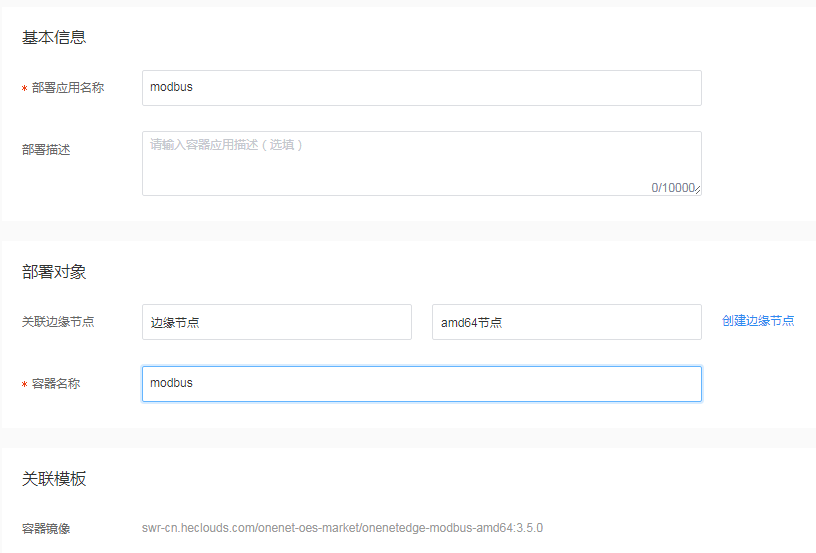Focus the 部署描述 description textarea
This screenshot has width=816, height=553.
(x=422, y=163)
